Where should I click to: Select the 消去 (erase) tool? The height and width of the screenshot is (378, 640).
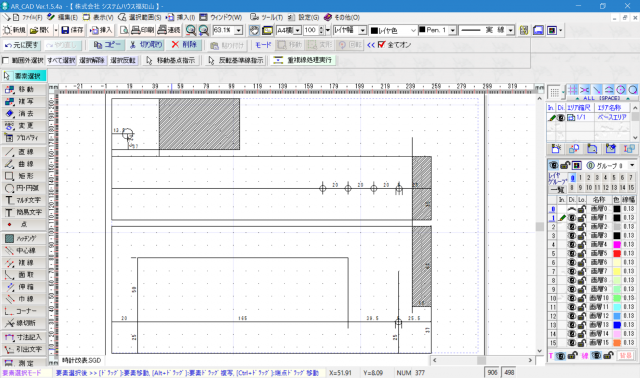(x=24, y=113)
